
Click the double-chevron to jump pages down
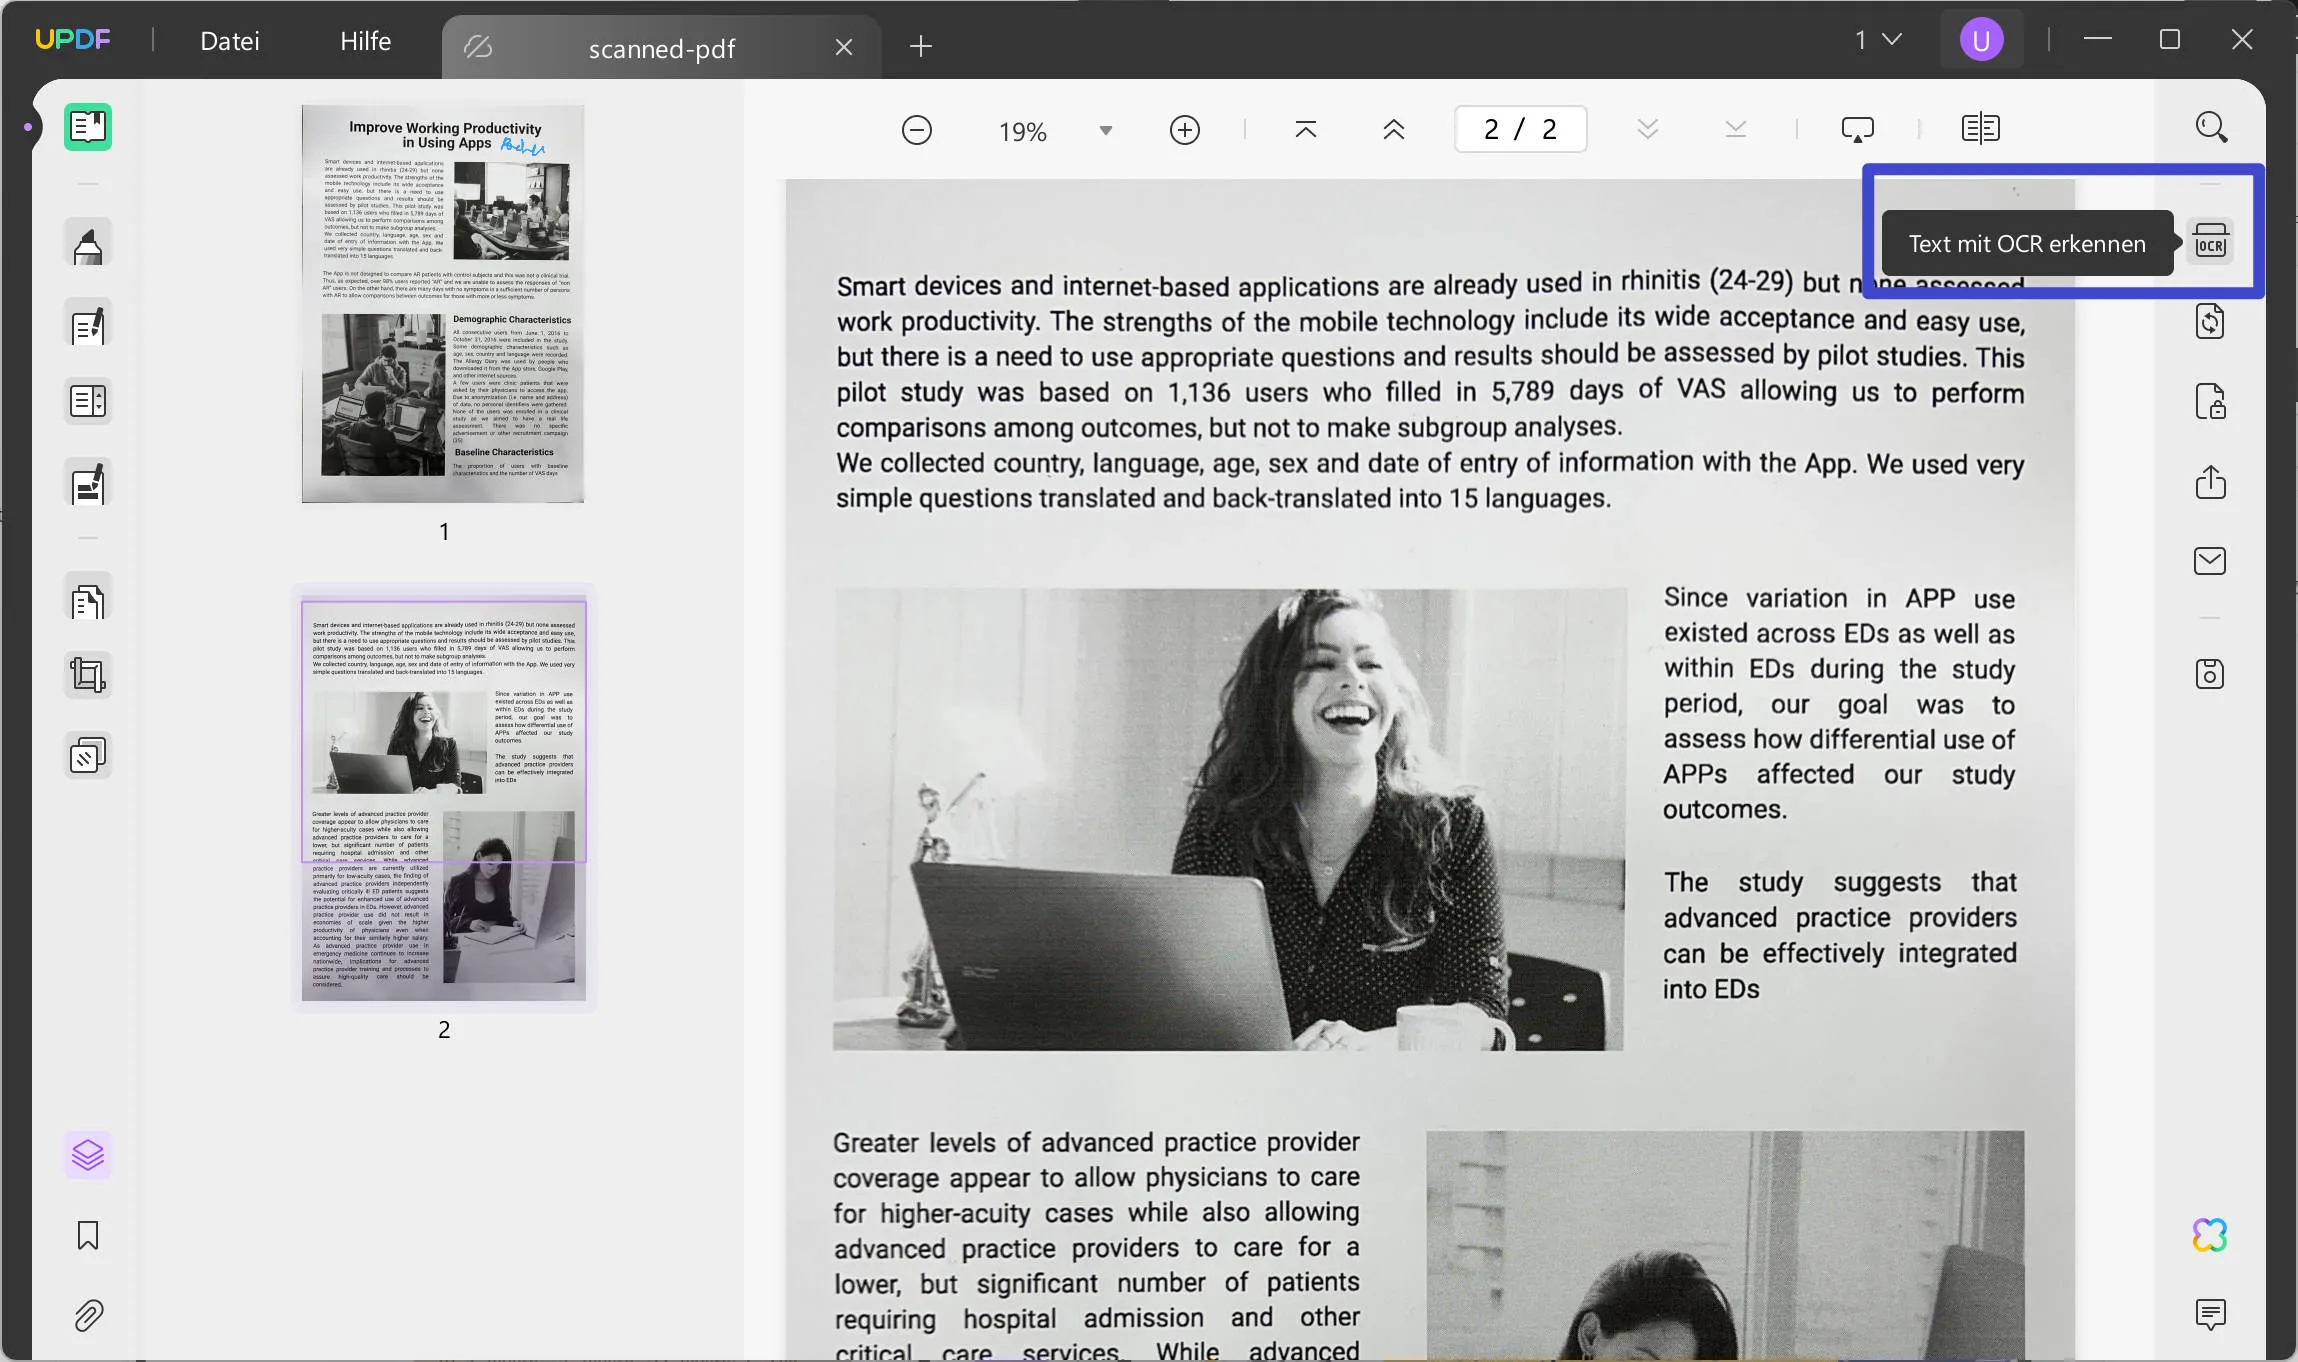point(1646,129)
